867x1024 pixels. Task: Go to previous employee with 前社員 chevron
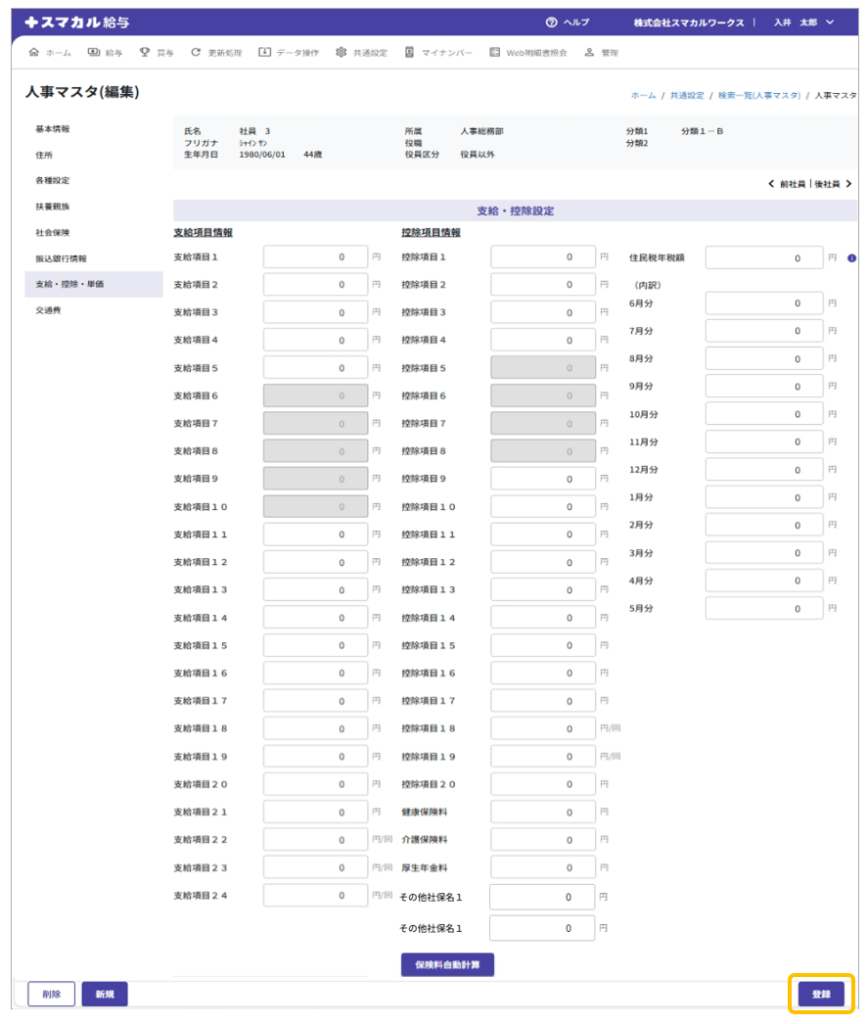pos(771,184)
